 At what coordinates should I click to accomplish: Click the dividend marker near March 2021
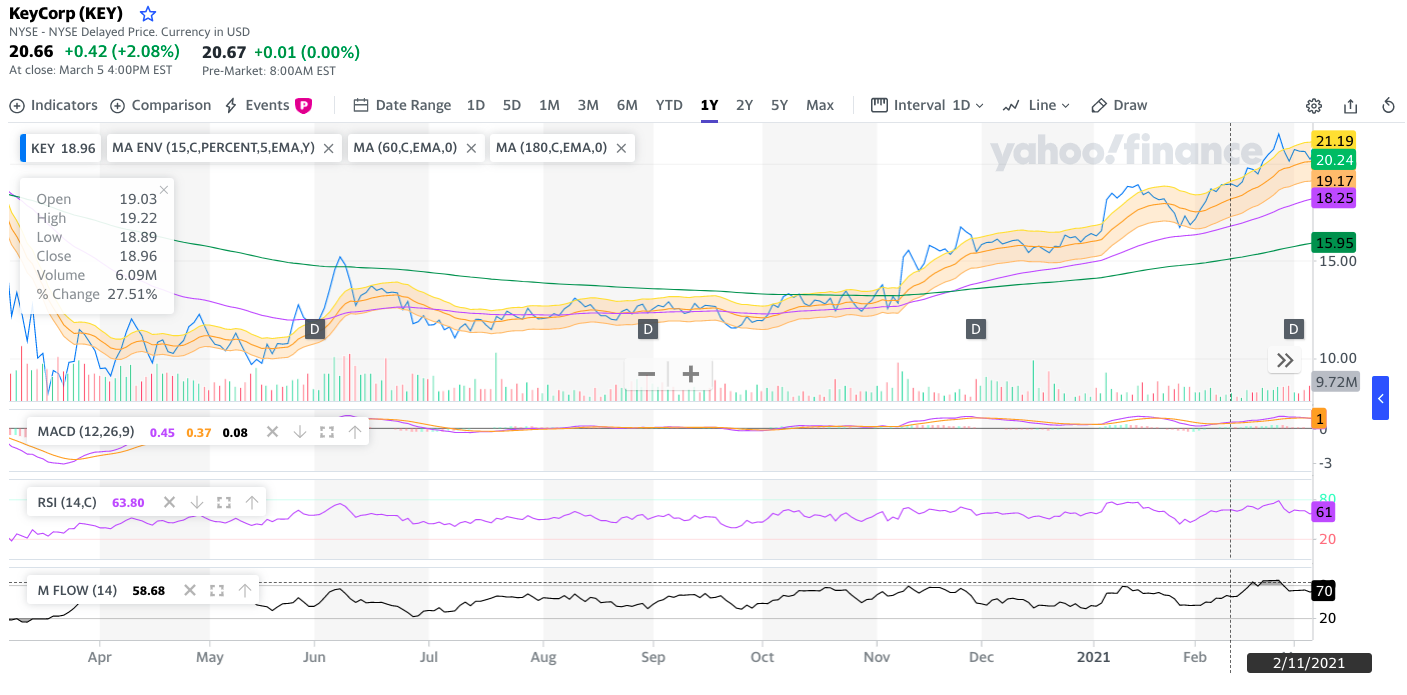pyautogui.click(x=1294, y=328)
